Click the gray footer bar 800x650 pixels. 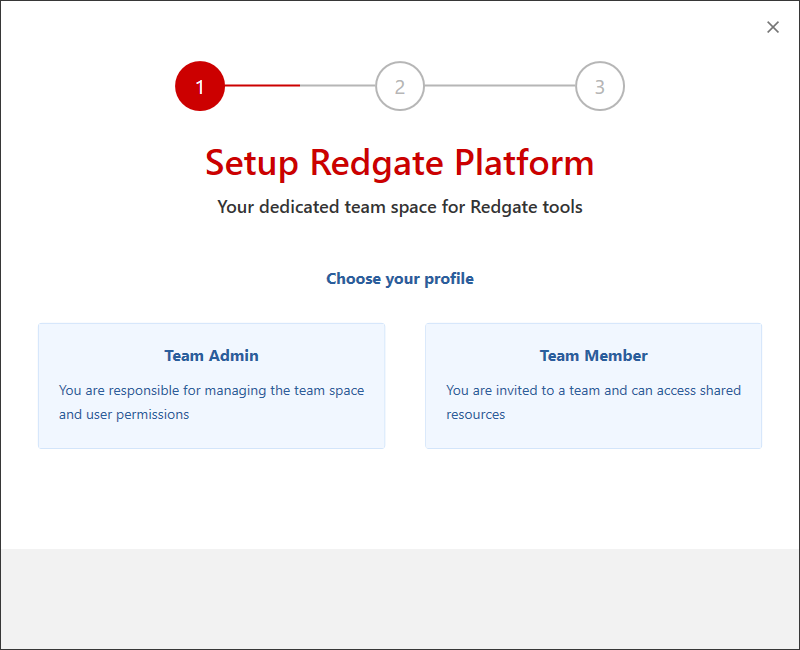[x=400, y=599]
